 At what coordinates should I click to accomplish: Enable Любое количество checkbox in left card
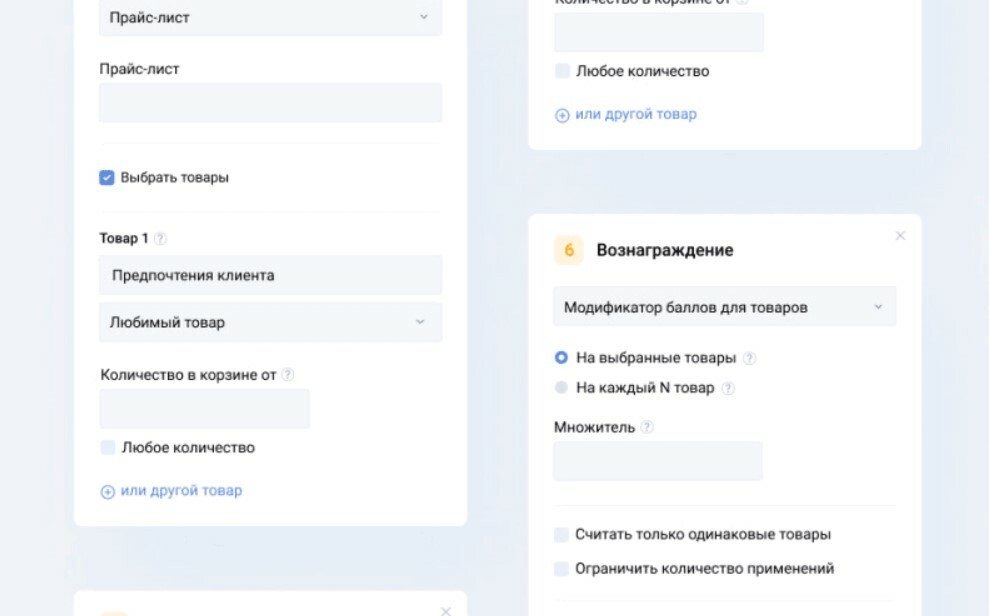tap(108, 448)
